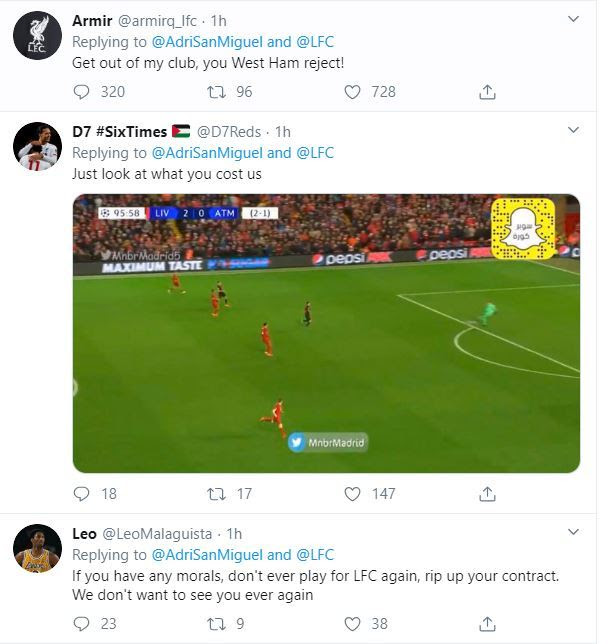Retweet the D7 #SixTimes video tweet
The image size is (608, 644).
point(215,494)
